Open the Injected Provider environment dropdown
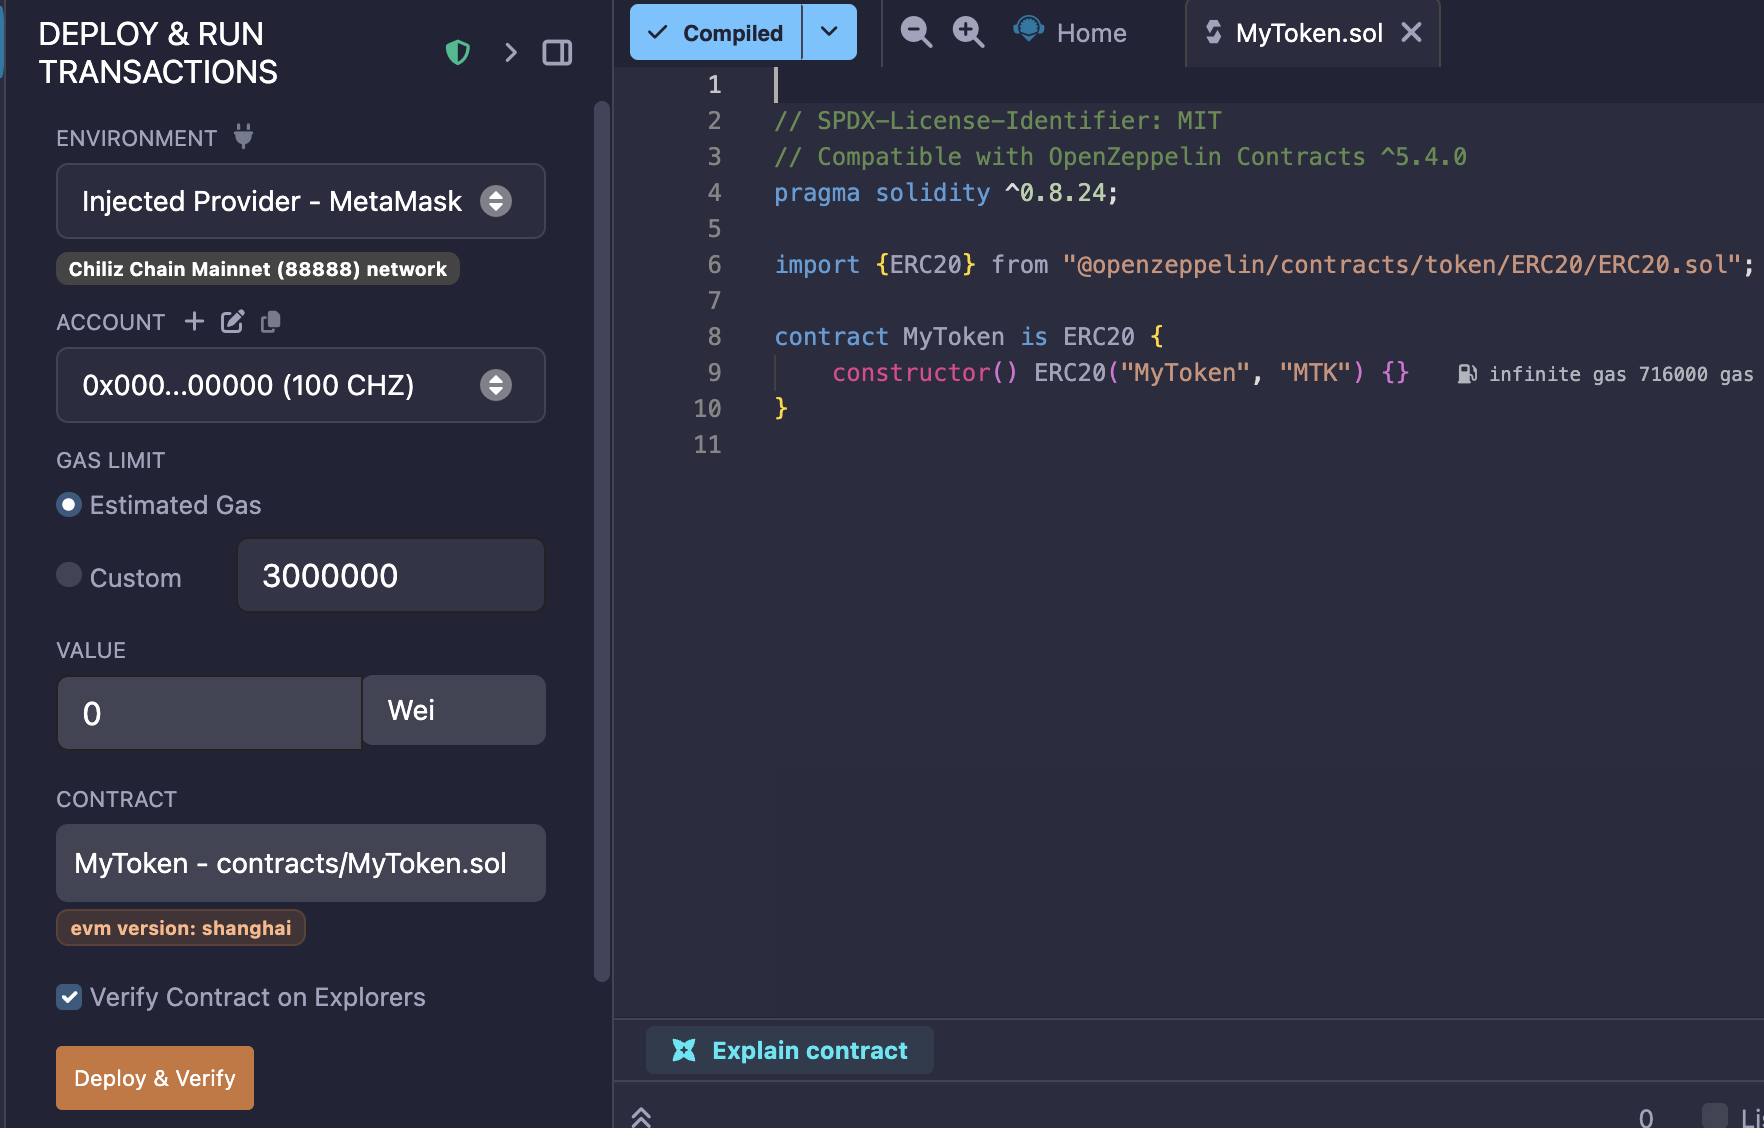Screen dimensions: 1764x1128 point(300,201)
